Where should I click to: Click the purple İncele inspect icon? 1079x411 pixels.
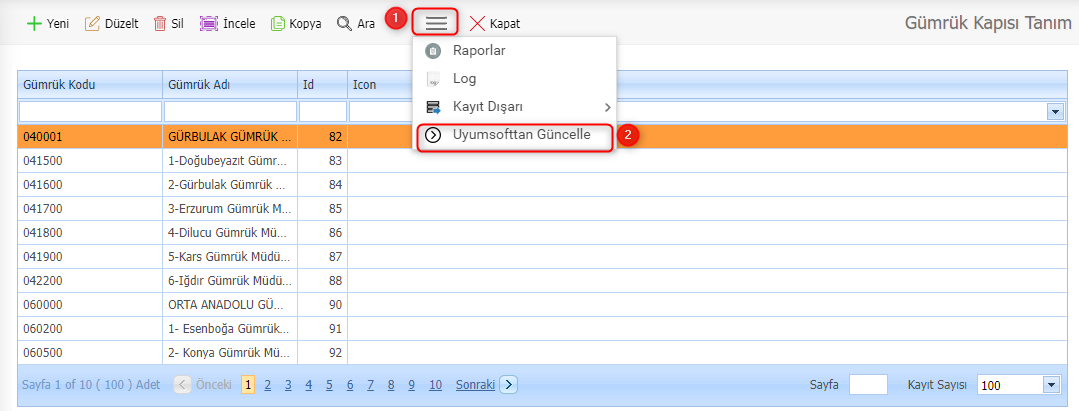(208, 23)
